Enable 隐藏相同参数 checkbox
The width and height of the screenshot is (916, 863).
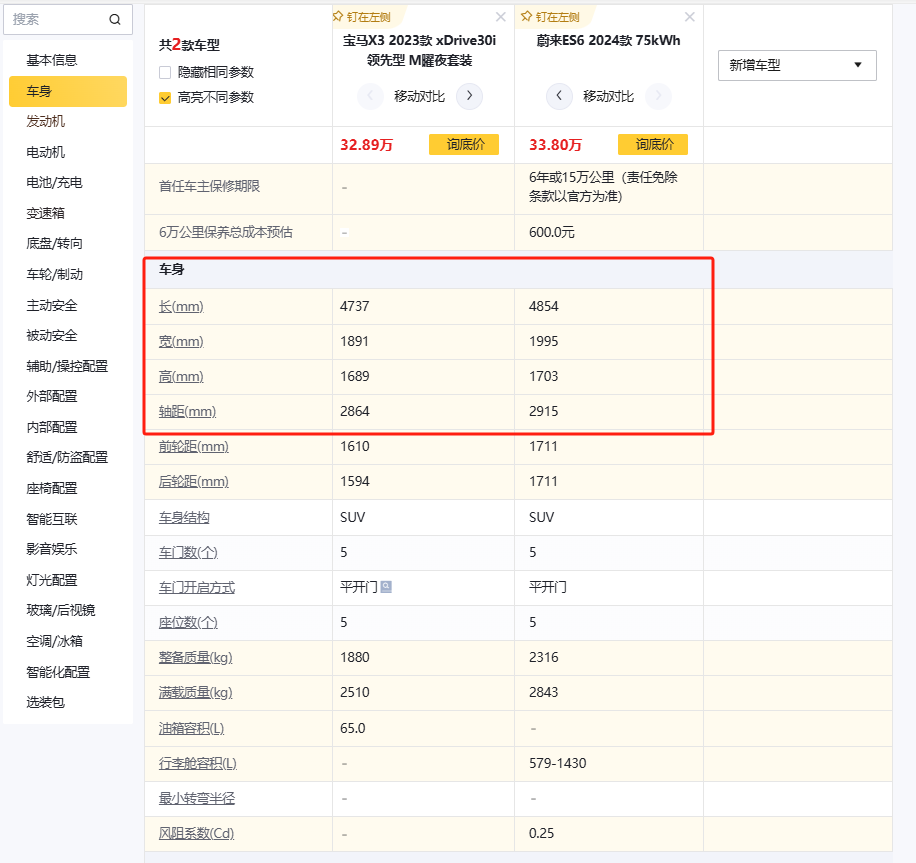(x=165, y=72)
